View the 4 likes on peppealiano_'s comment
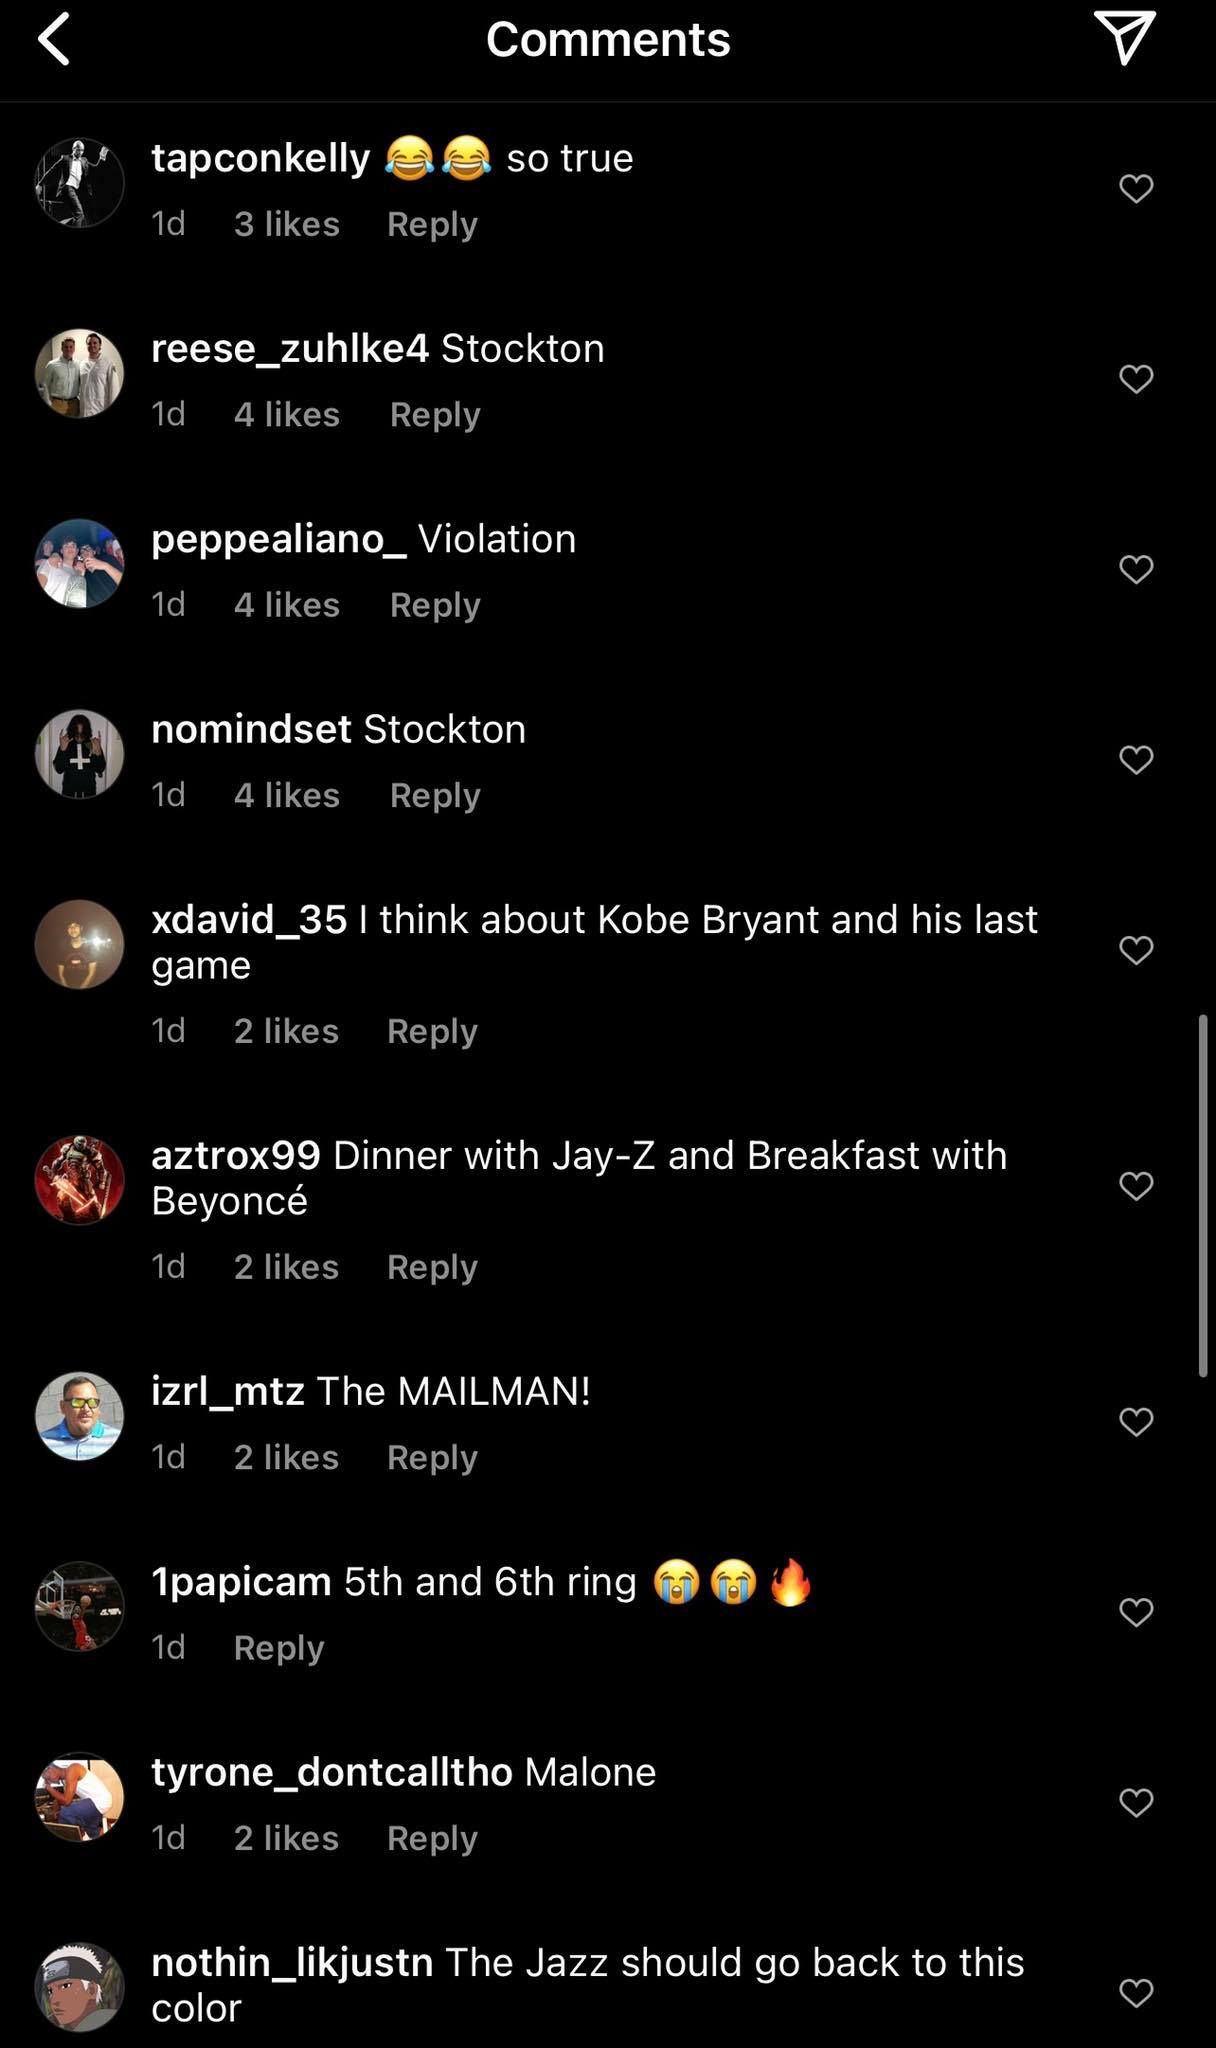 [x=287, y=605]
